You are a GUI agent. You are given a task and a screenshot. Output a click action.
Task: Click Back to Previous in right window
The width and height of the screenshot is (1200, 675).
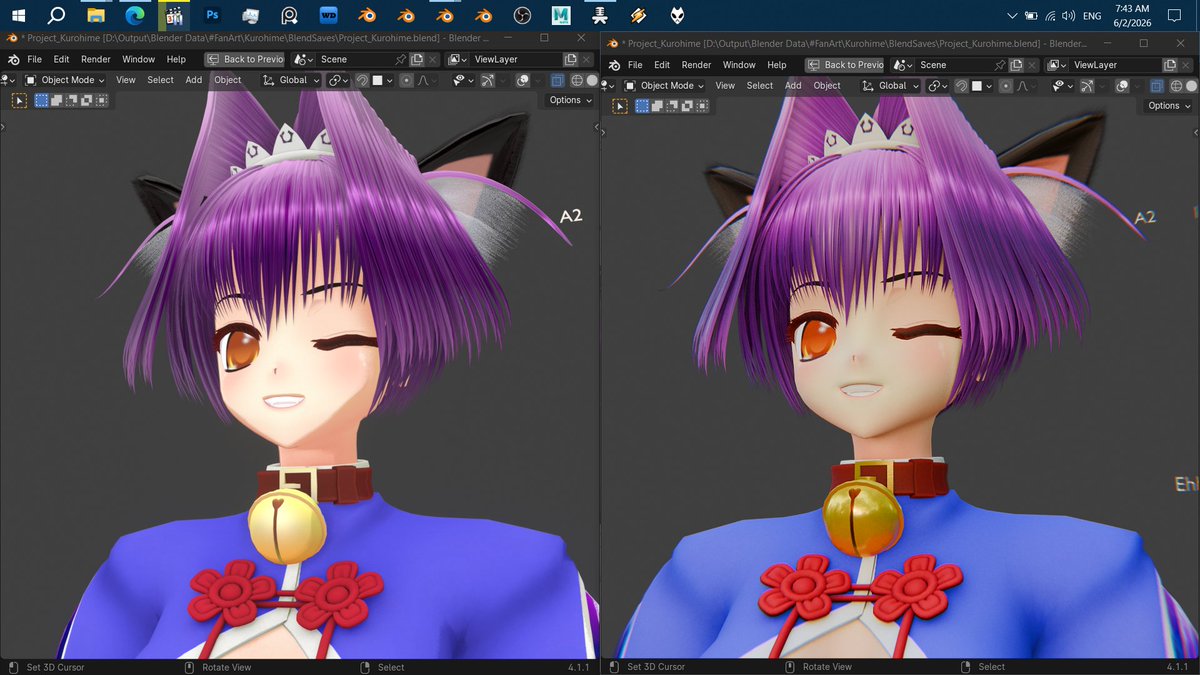pos(846,65)
